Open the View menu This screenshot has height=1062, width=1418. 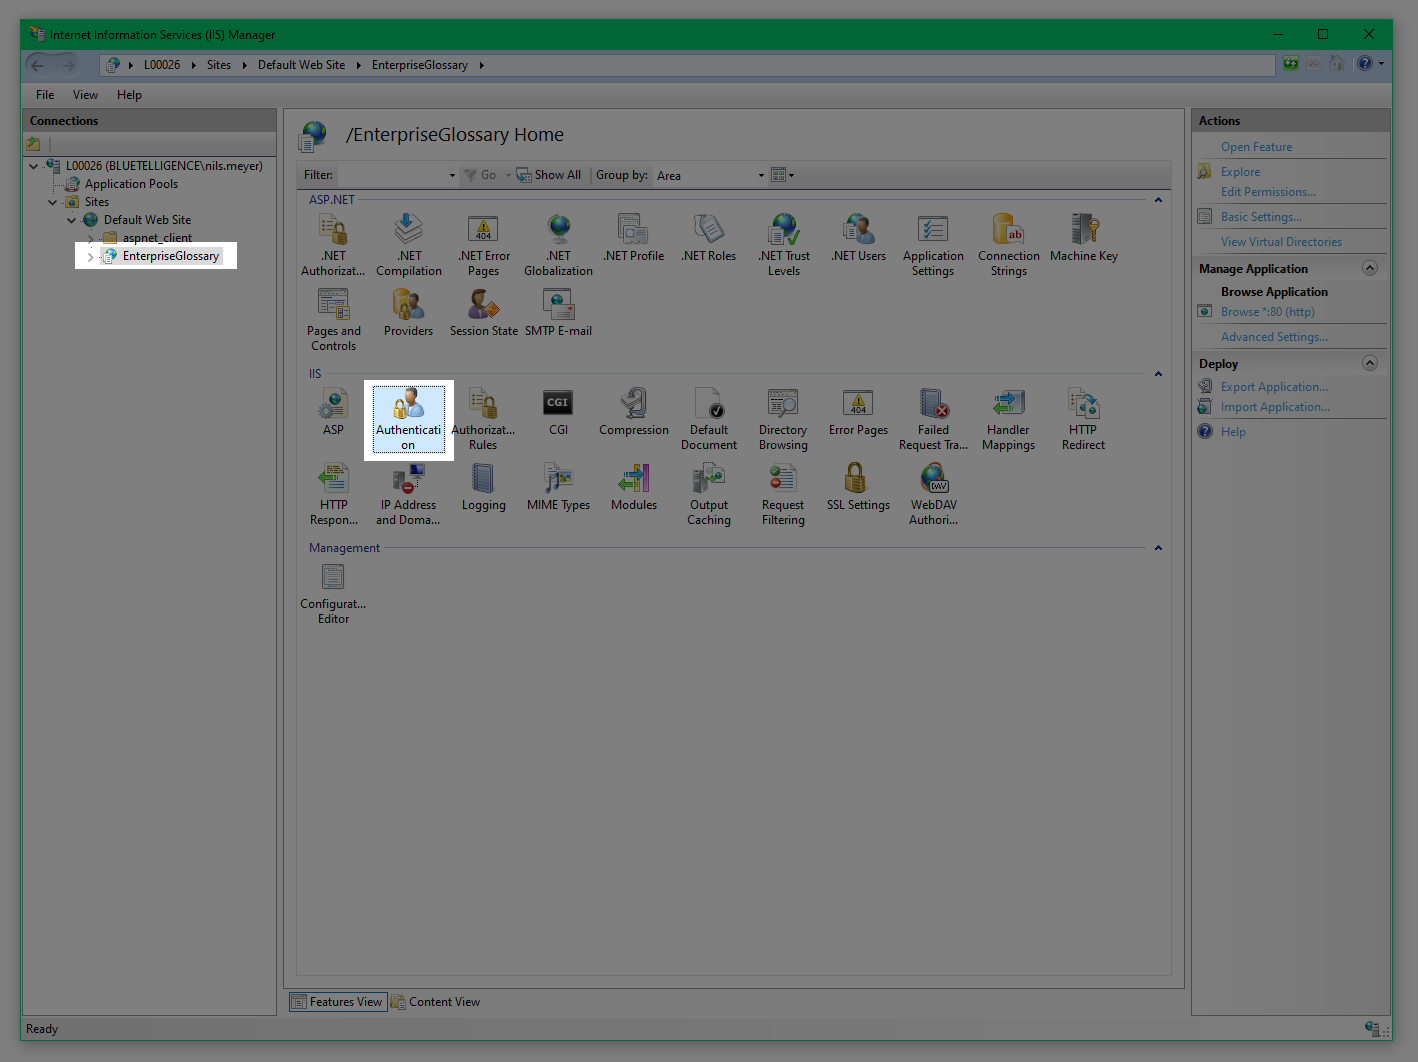(x=84, y=95)
